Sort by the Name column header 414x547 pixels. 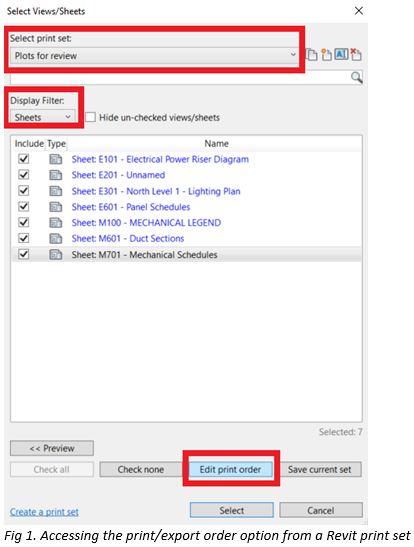216,144
